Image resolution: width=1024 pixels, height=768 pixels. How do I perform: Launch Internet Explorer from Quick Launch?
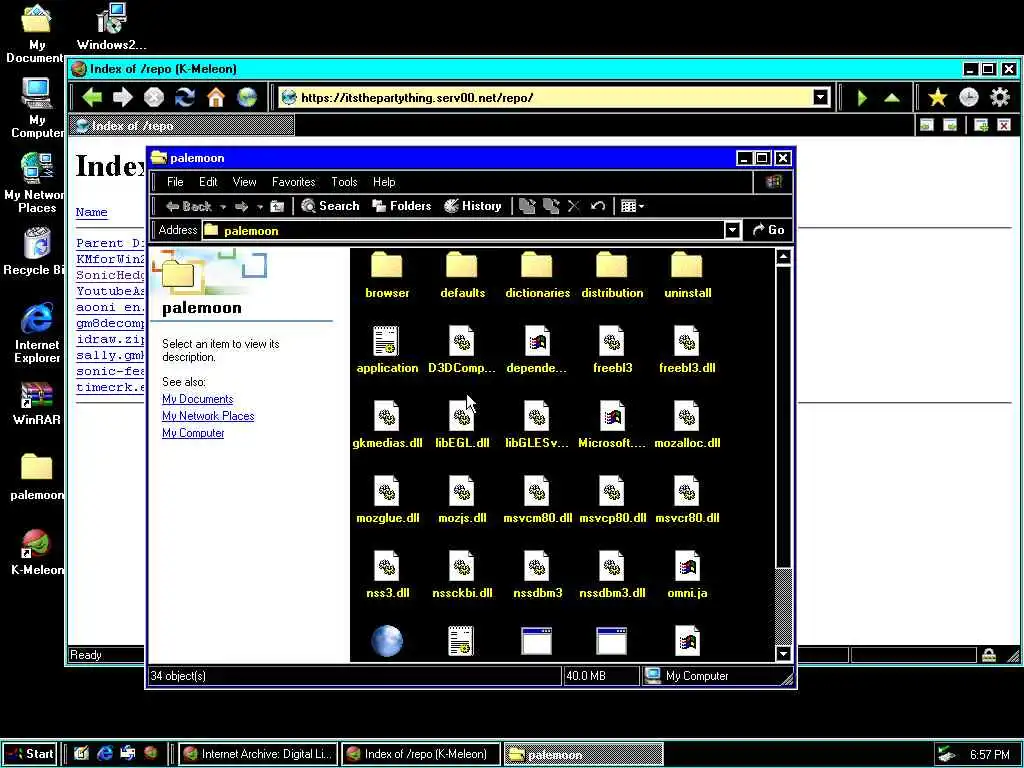coord(104,754)
